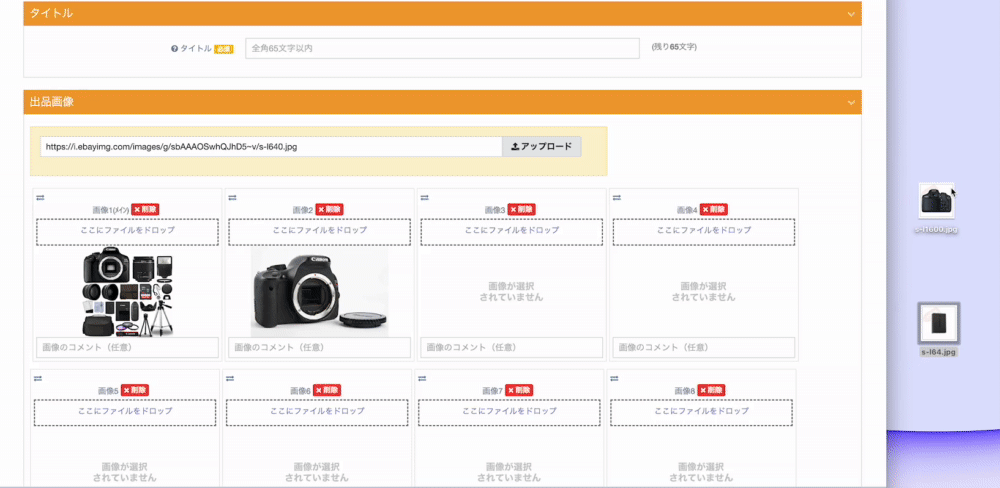The height and width of the screenshot is (488, 1000).
Task: Click the アップロード button
Action: point(541,147)
